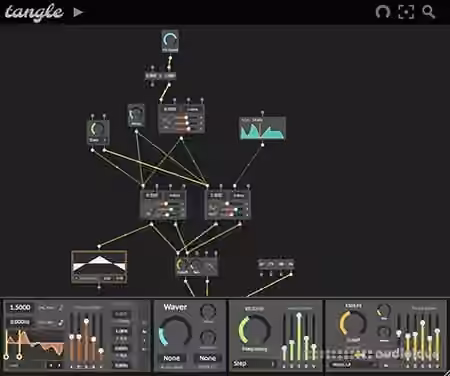Click the large yellow Cutoff knob

[353, 323]
